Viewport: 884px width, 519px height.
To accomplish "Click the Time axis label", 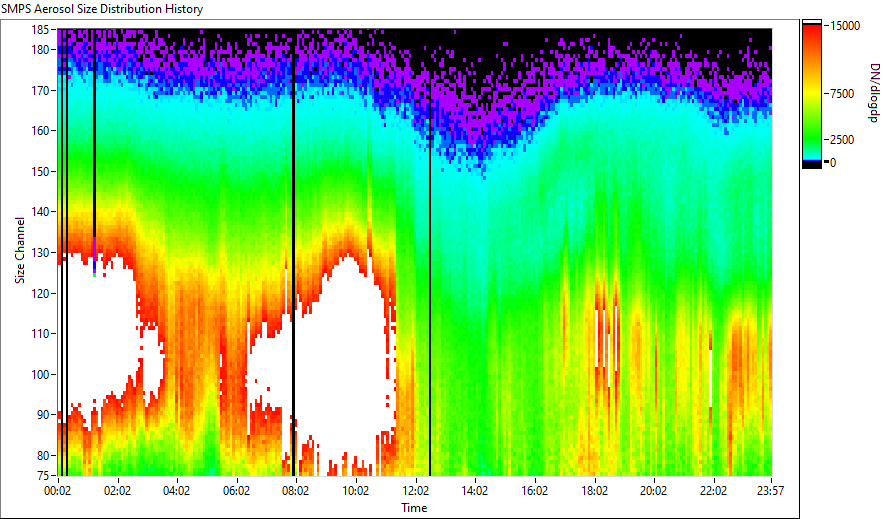I will coord(414,508).
